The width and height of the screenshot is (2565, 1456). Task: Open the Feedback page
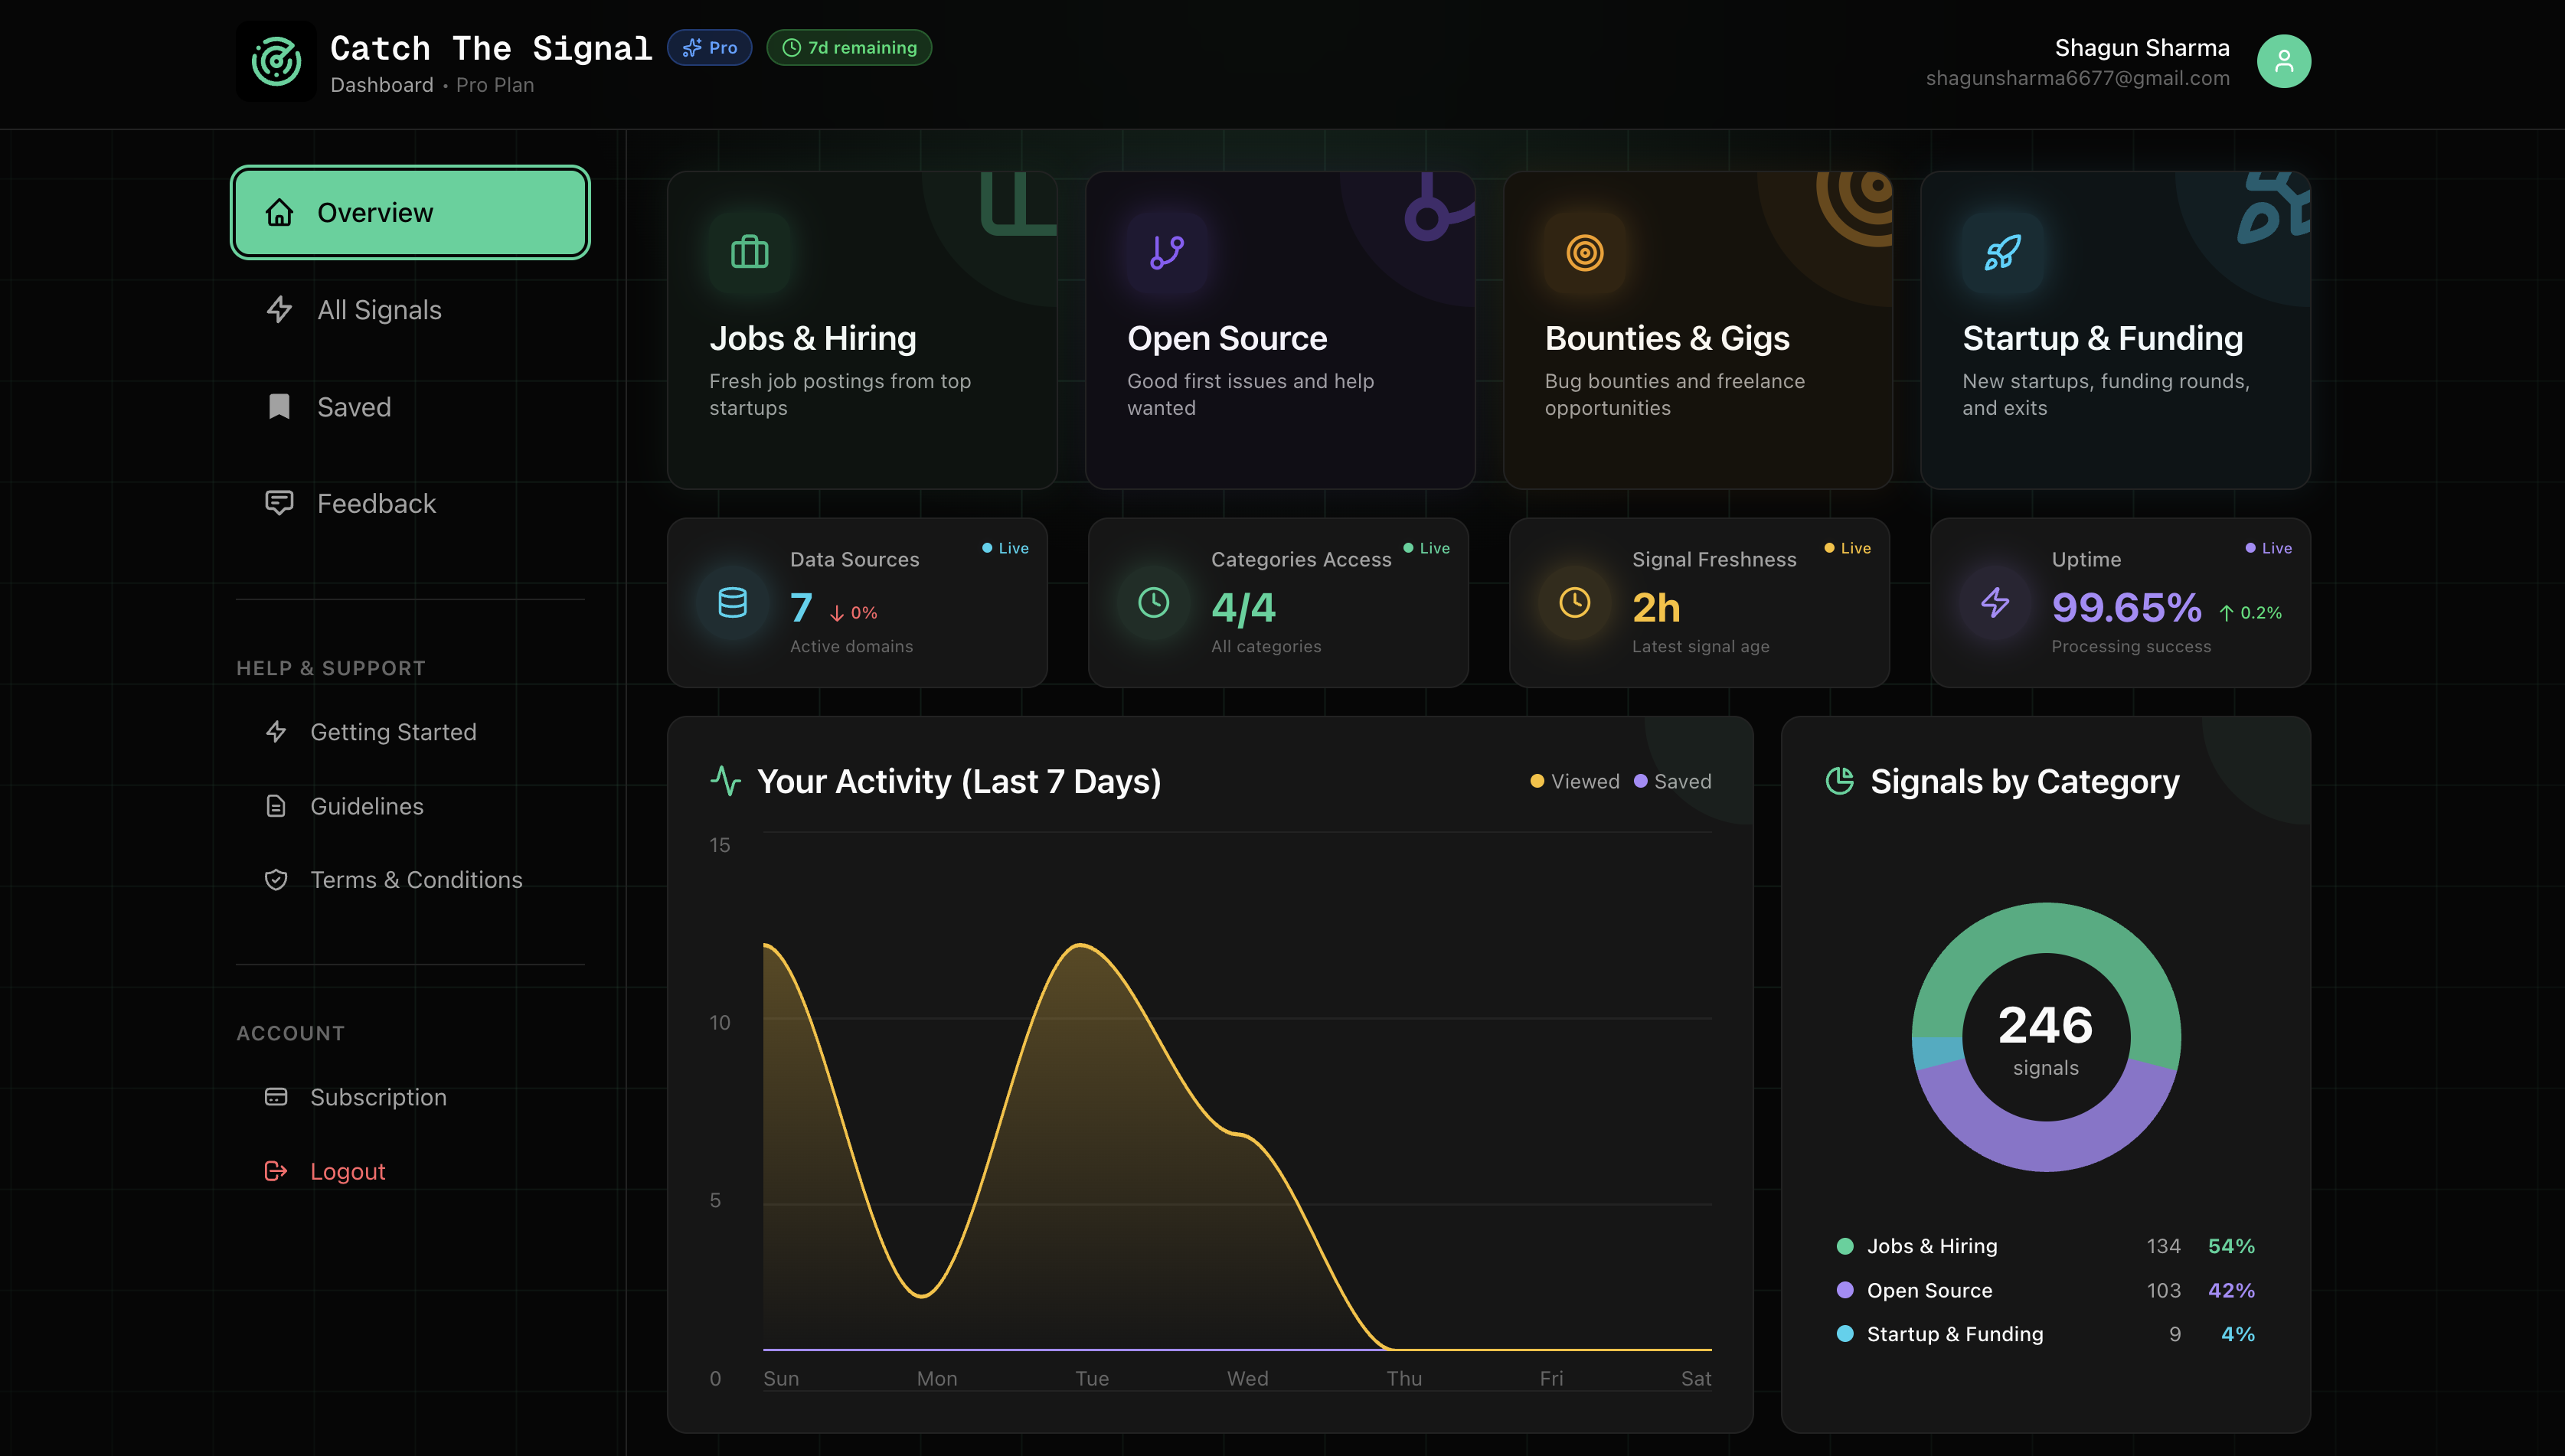click(x=376, y=504)
